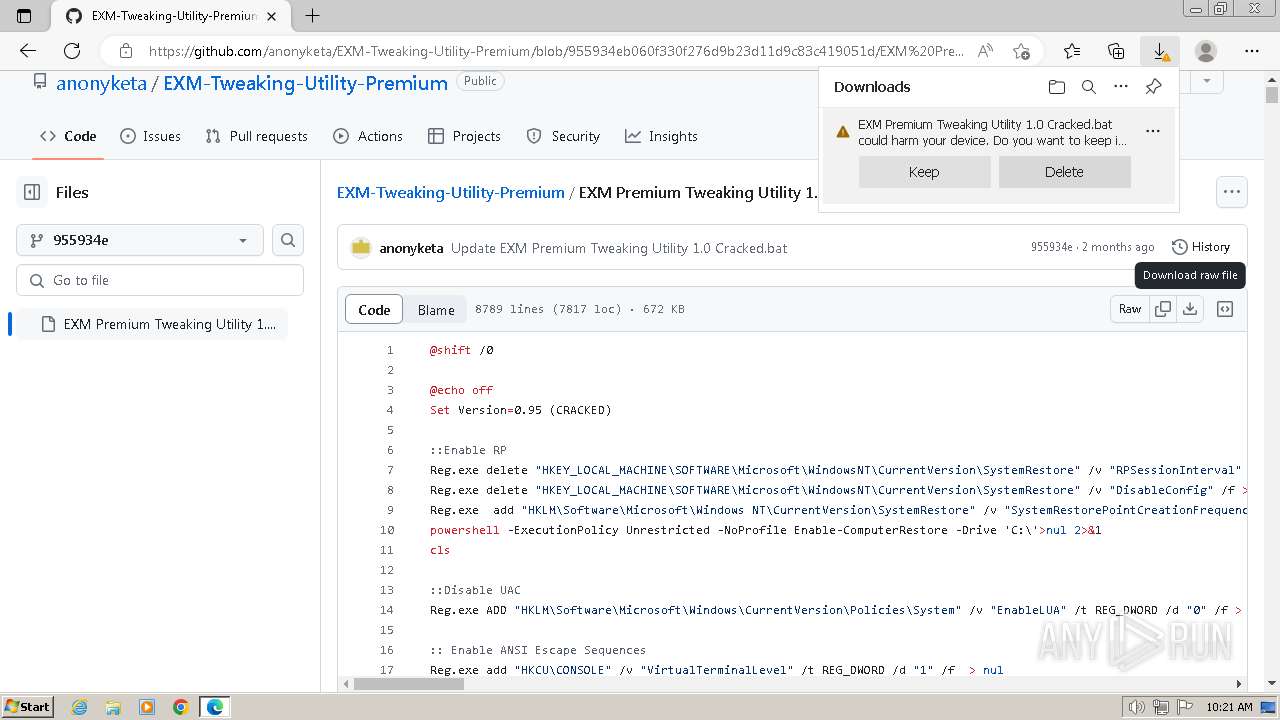The width and height of the screenshot is (1280, 720).
Task: Open commit hash 955934e link
Action: pos(1052,247)
